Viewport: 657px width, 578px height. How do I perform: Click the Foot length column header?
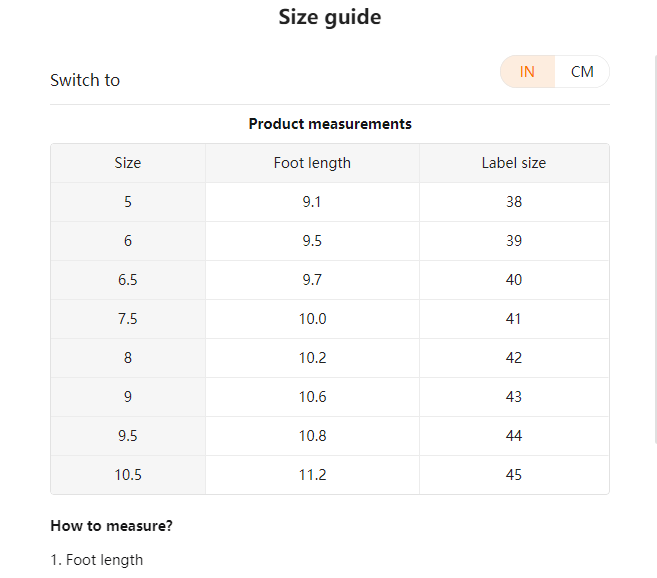312,163
